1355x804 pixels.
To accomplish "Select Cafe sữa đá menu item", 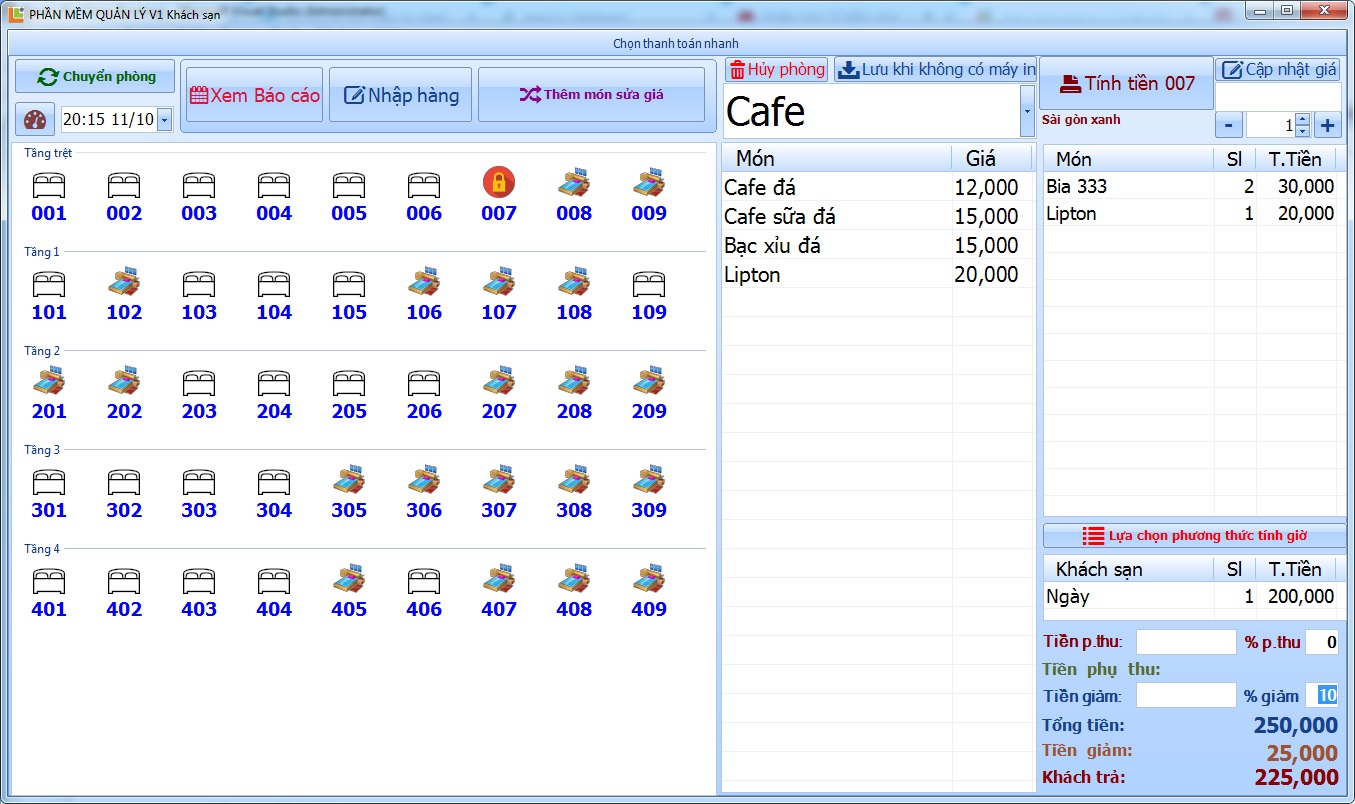I will point(877,216).
